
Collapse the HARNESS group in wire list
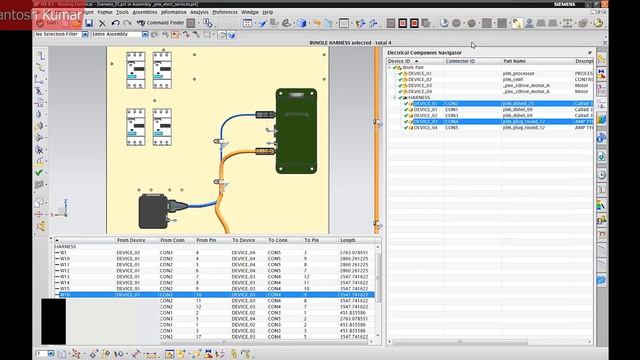tap(66, 247)
